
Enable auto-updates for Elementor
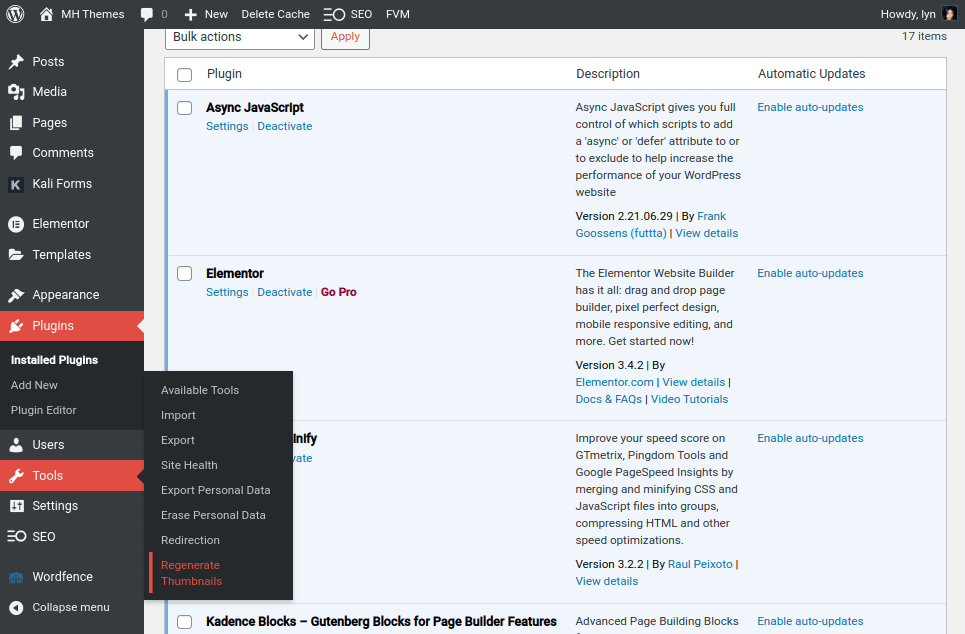810,273
